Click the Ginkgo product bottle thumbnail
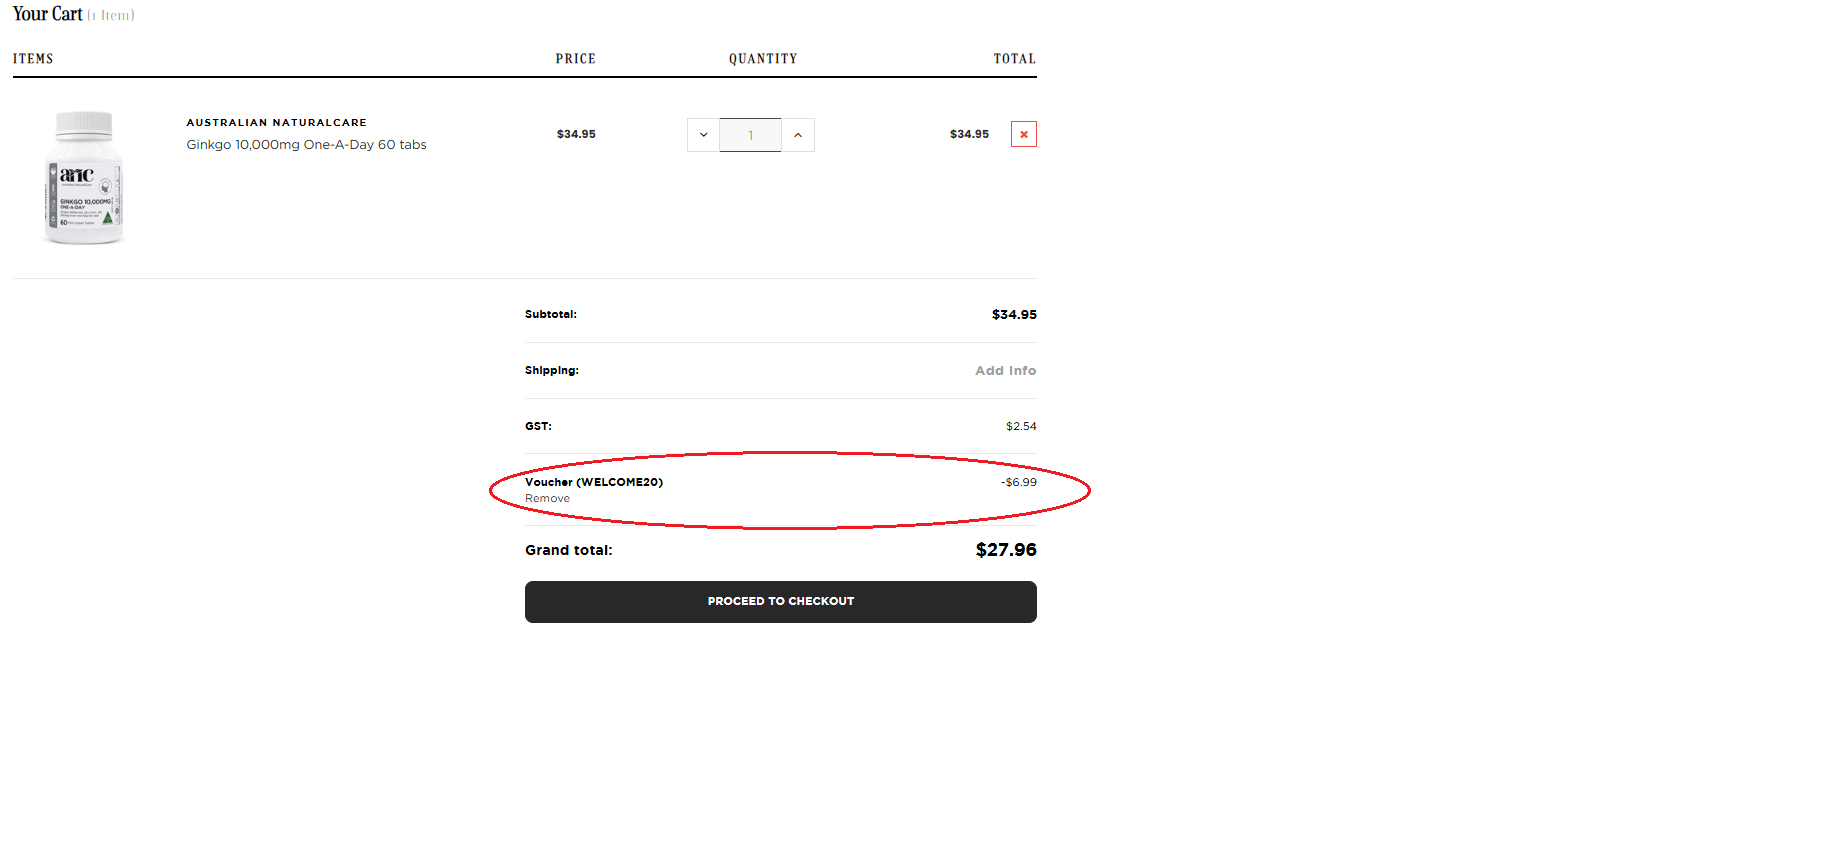 84,178
